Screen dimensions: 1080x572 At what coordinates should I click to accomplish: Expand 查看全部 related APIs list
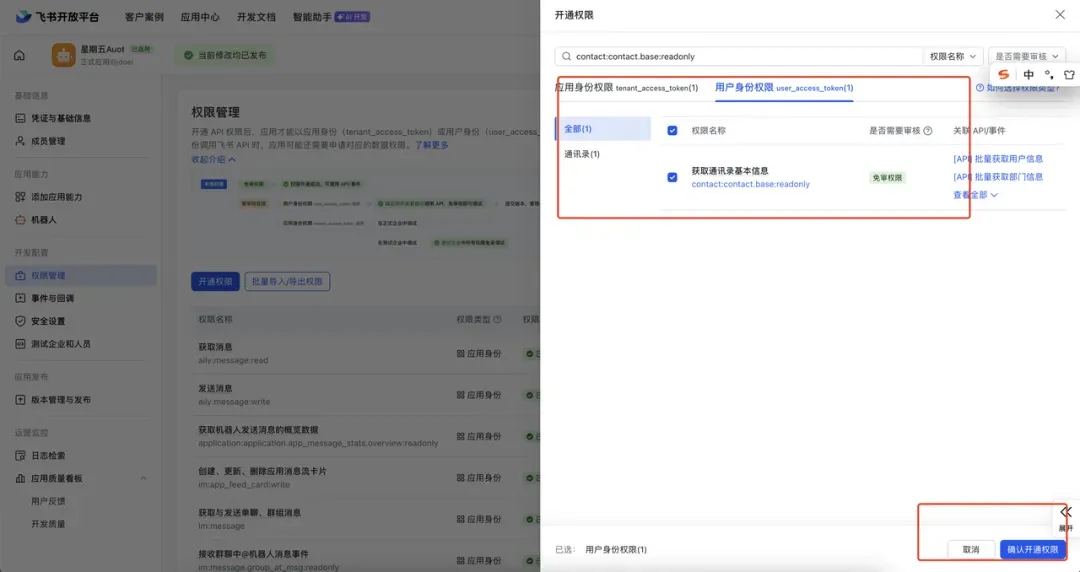point(975,195)
